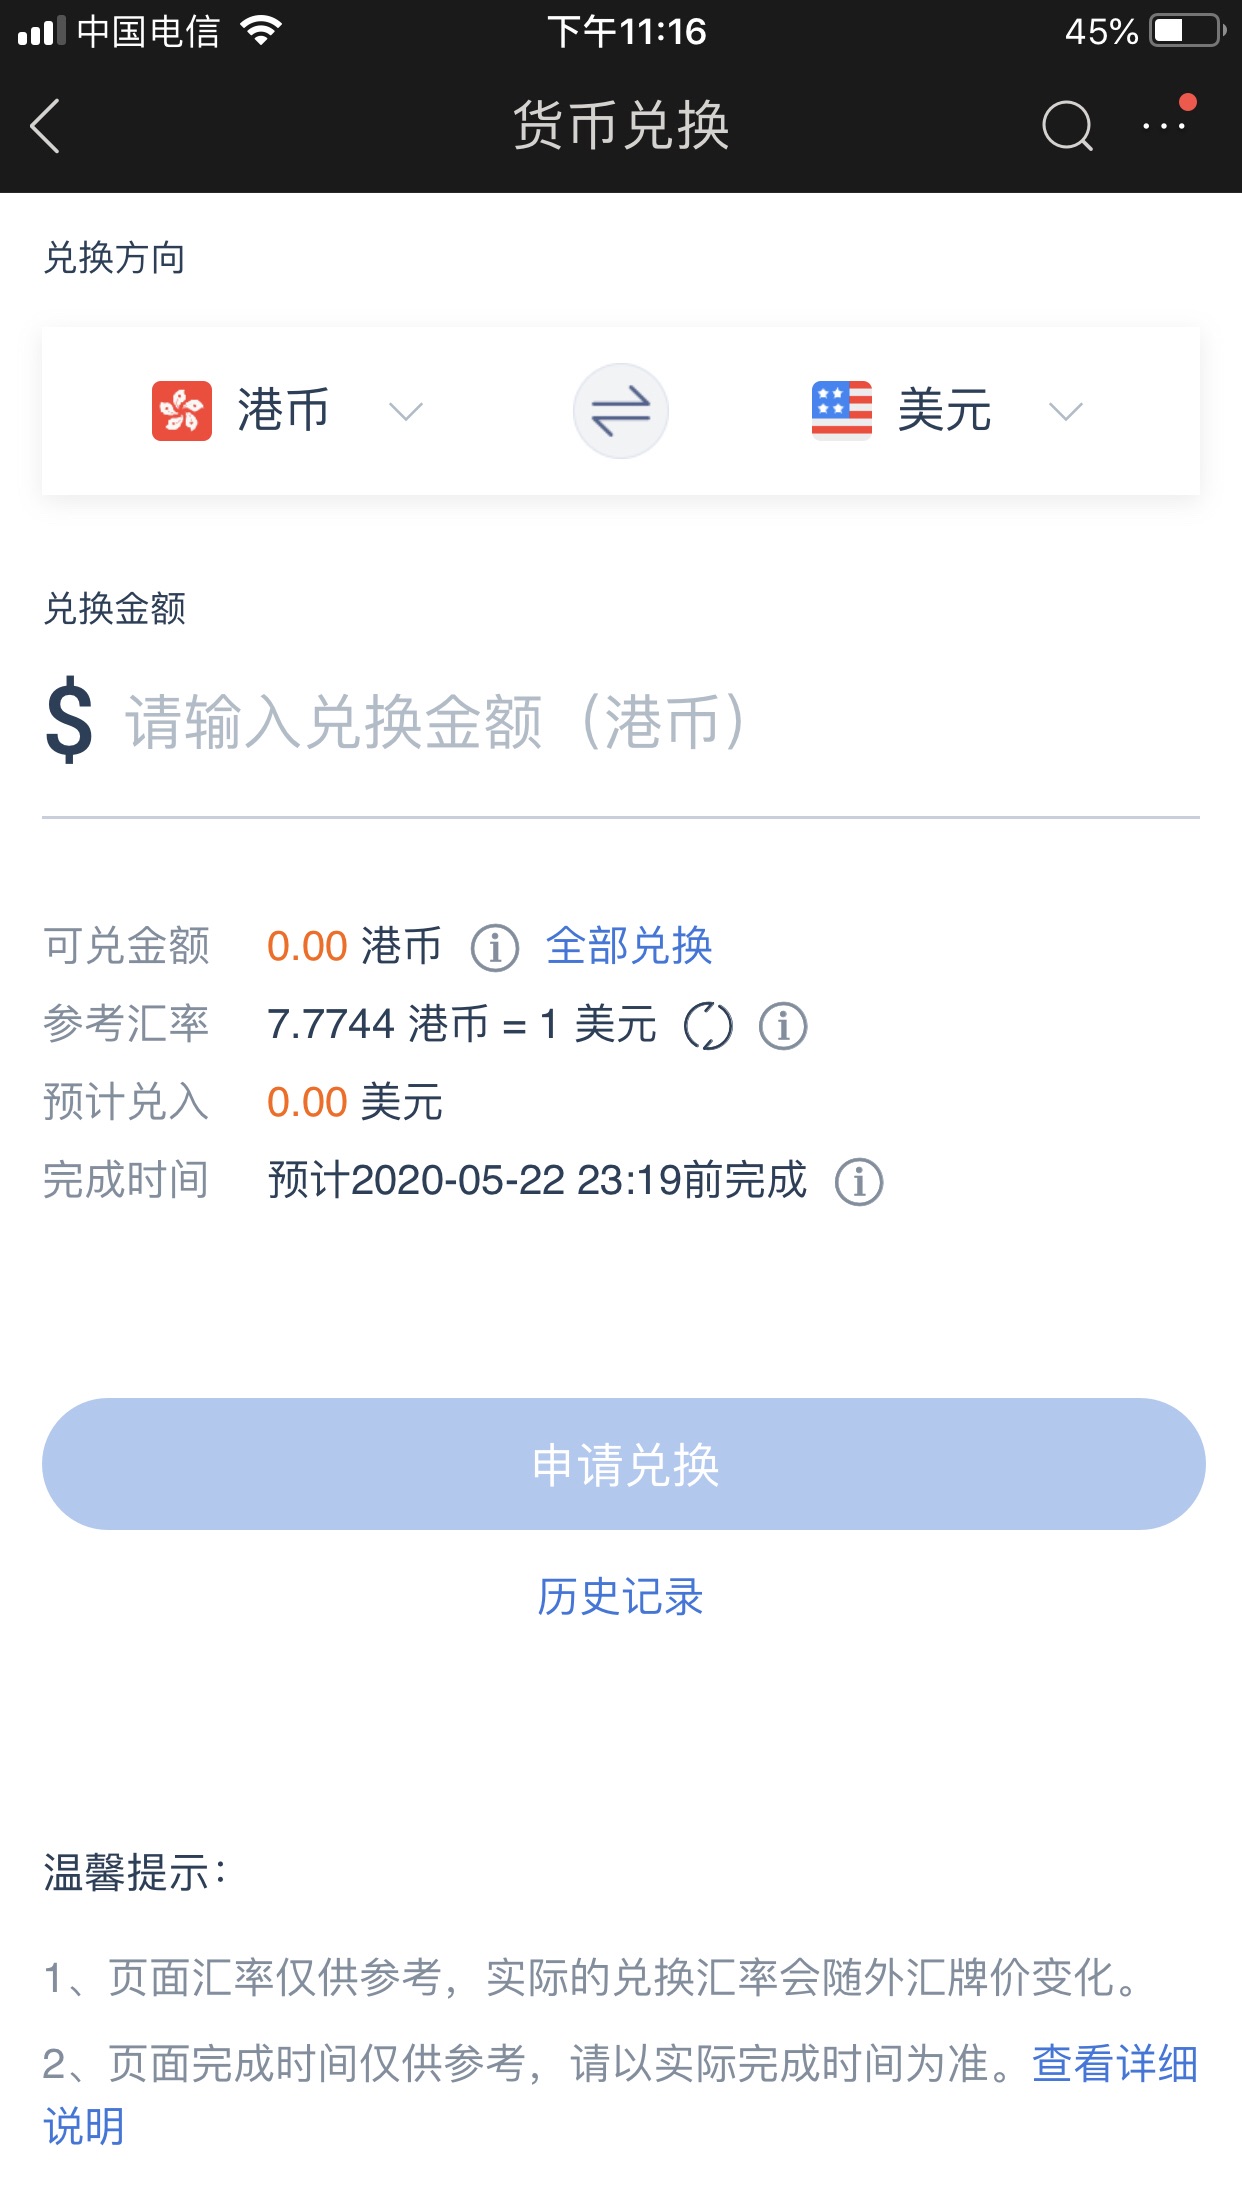Tap the Hong Kong flag icon
The image size is (1242, 2208).
pyautogui.click(x=181, y=411)
